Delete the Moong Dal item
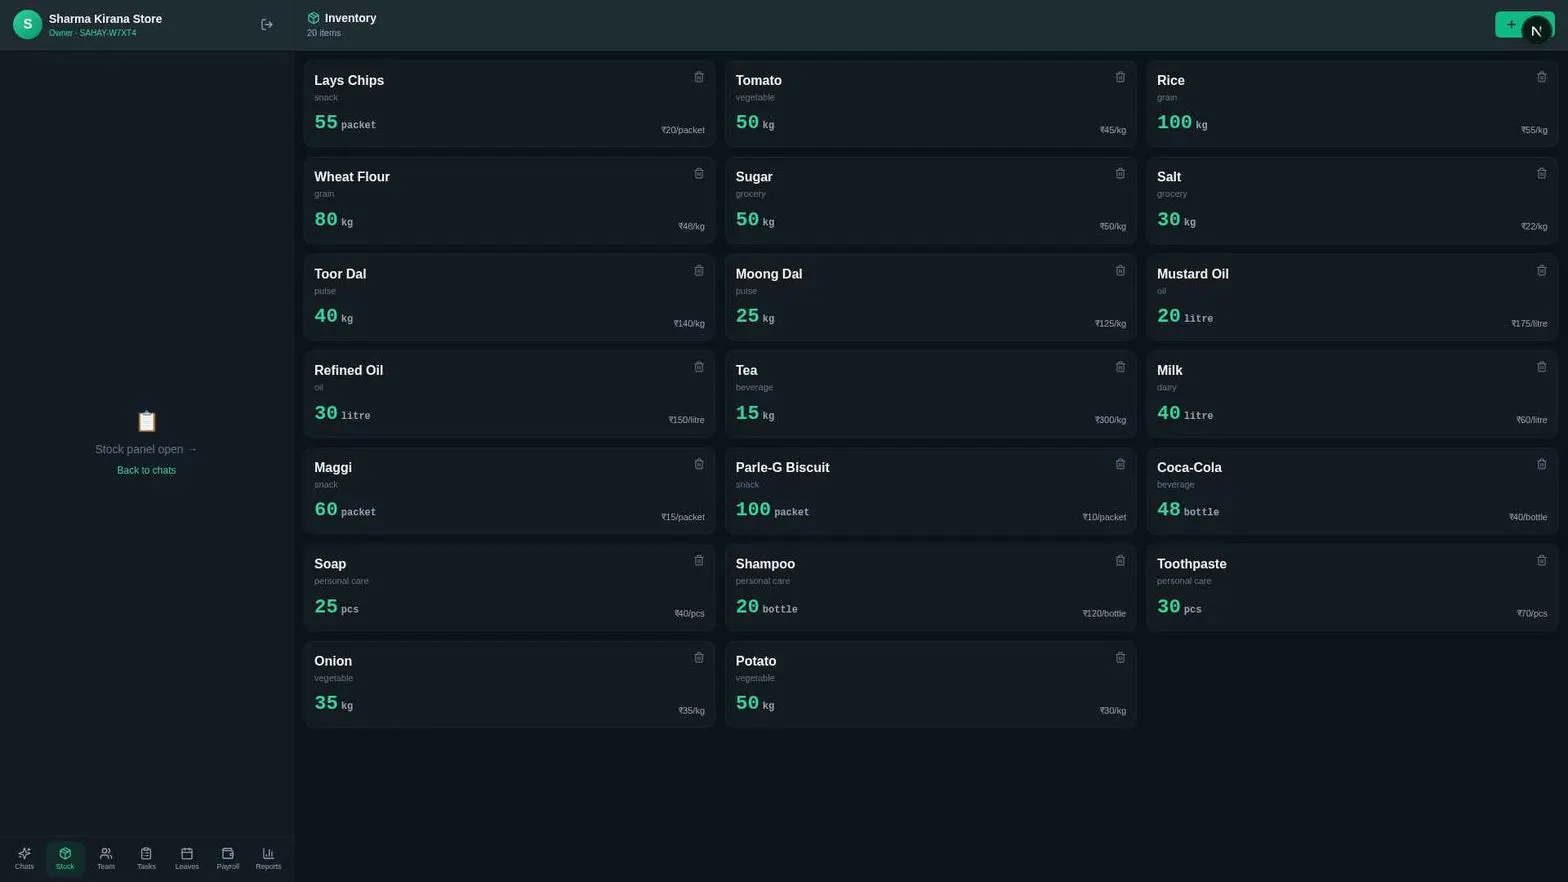The image size is (1568, 882). (1120, 270)
